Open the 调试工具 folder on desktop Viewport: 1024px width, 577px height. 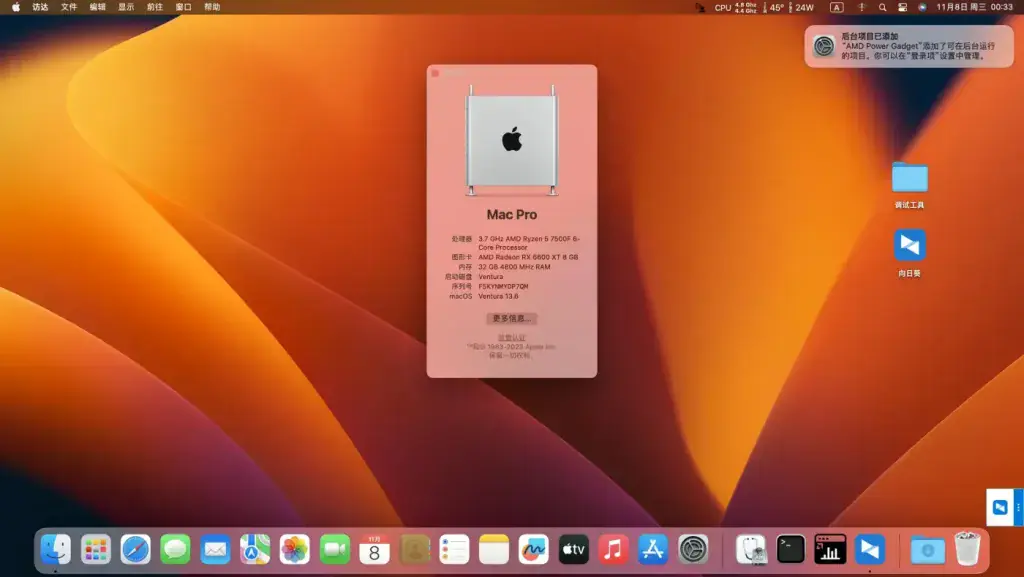909,185
